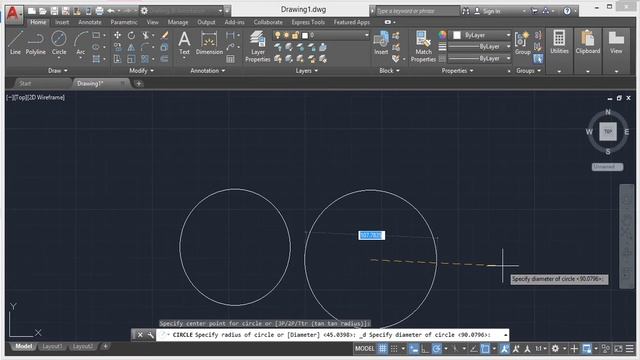Select the Line drawing tool
Viewport: 640px width, 360px height.
click(x=15, y=43)
